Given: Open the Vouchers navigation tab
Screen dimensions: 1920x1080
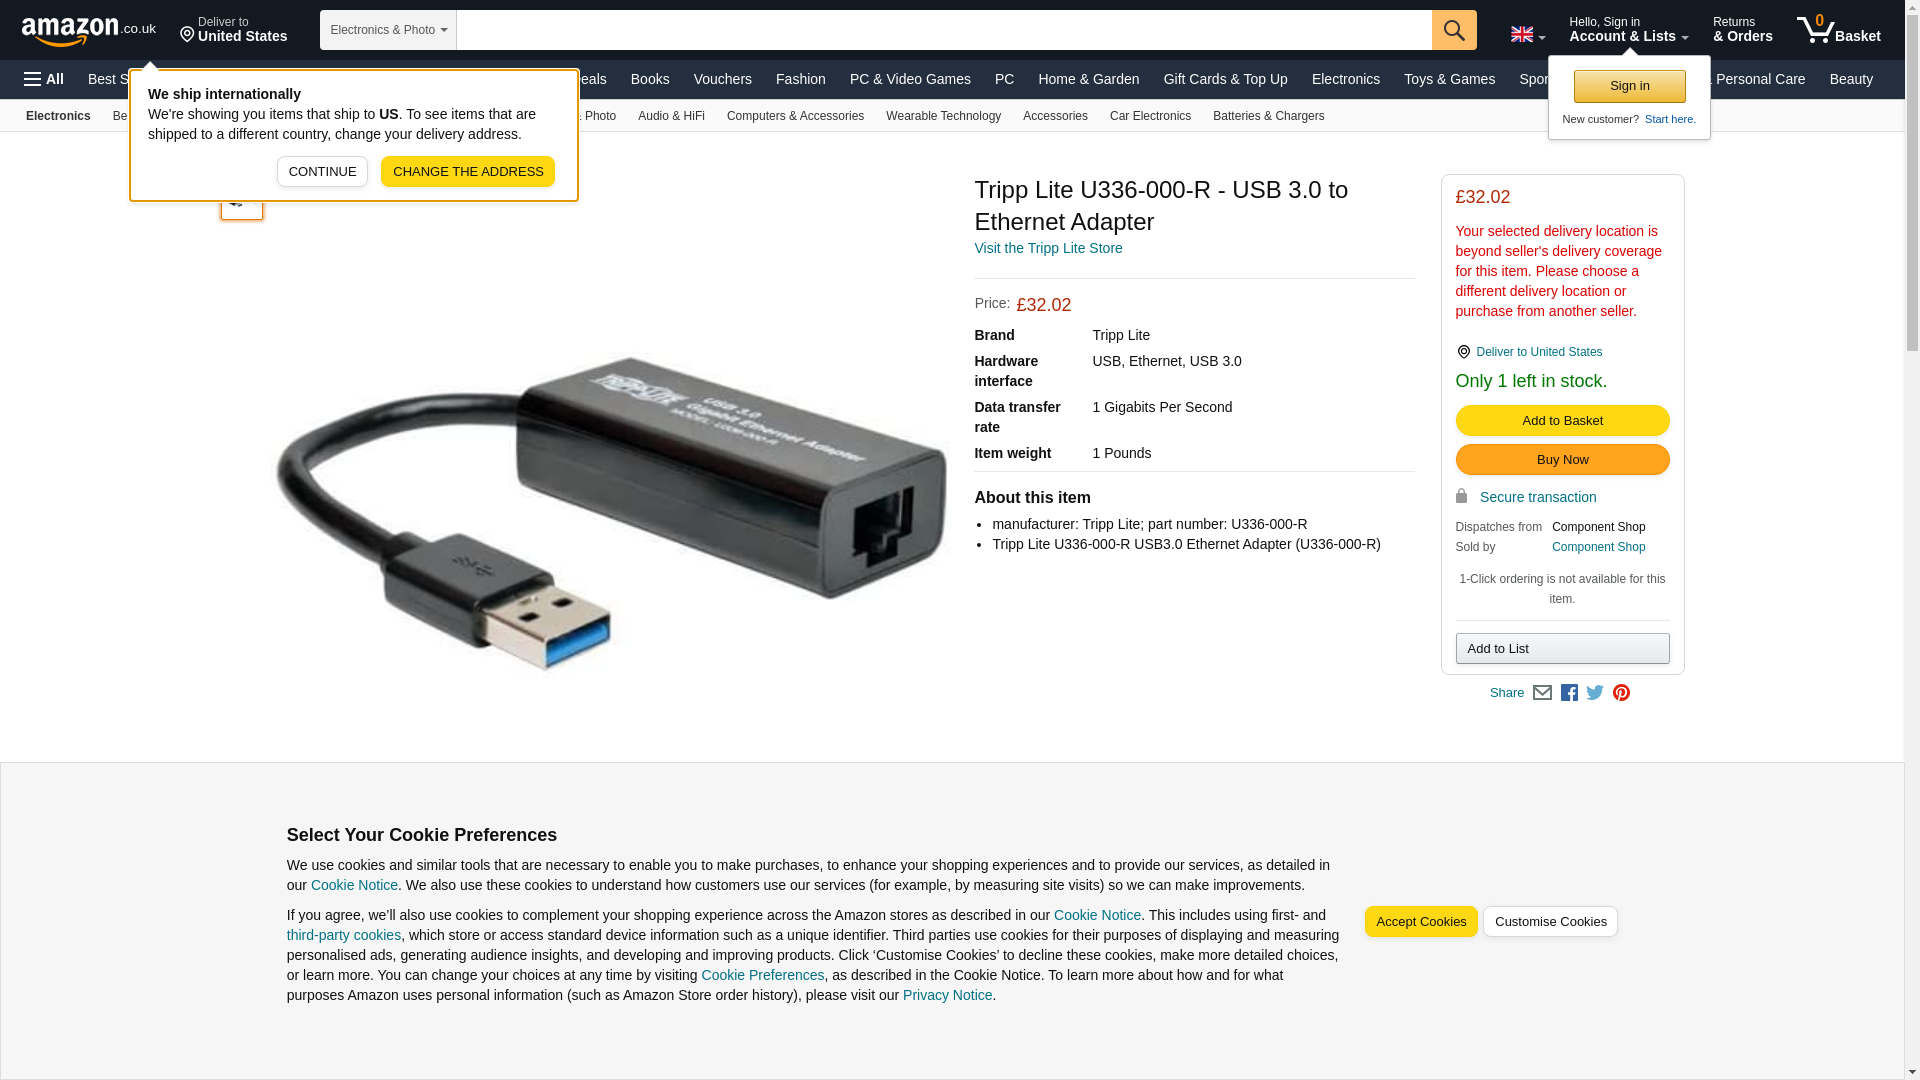Looking at the screenshot, I should click(x=722, y=79).
